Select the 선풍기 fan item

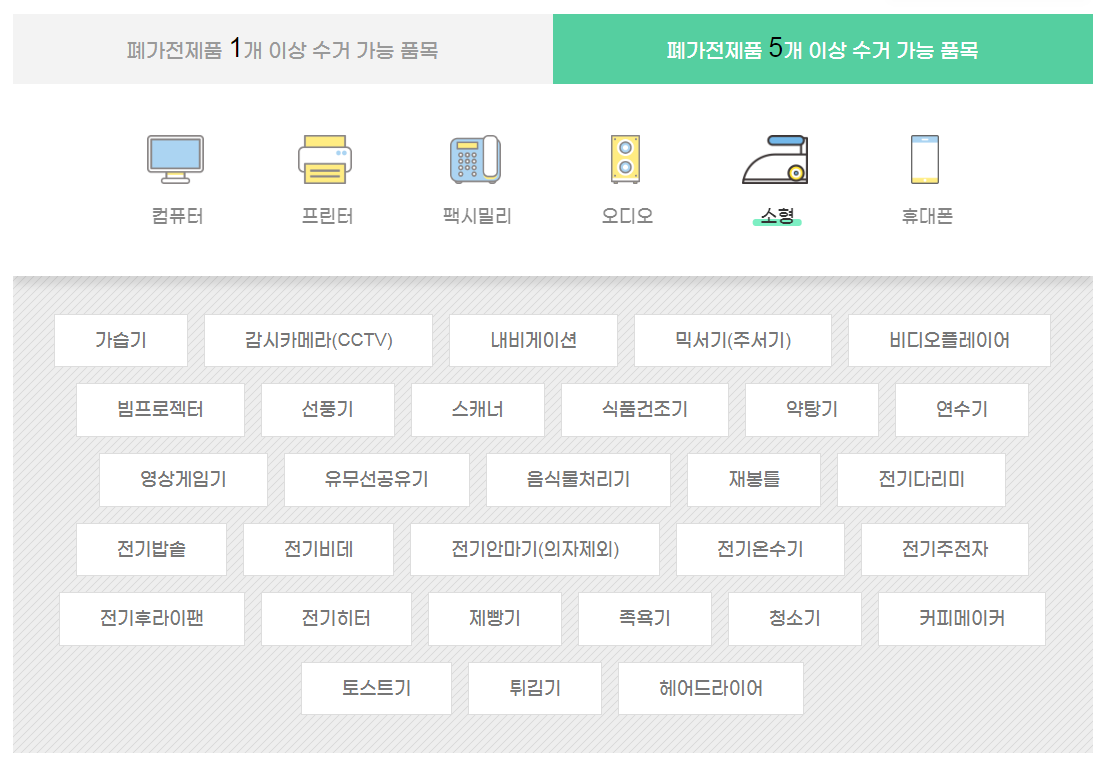pos(328,410)
